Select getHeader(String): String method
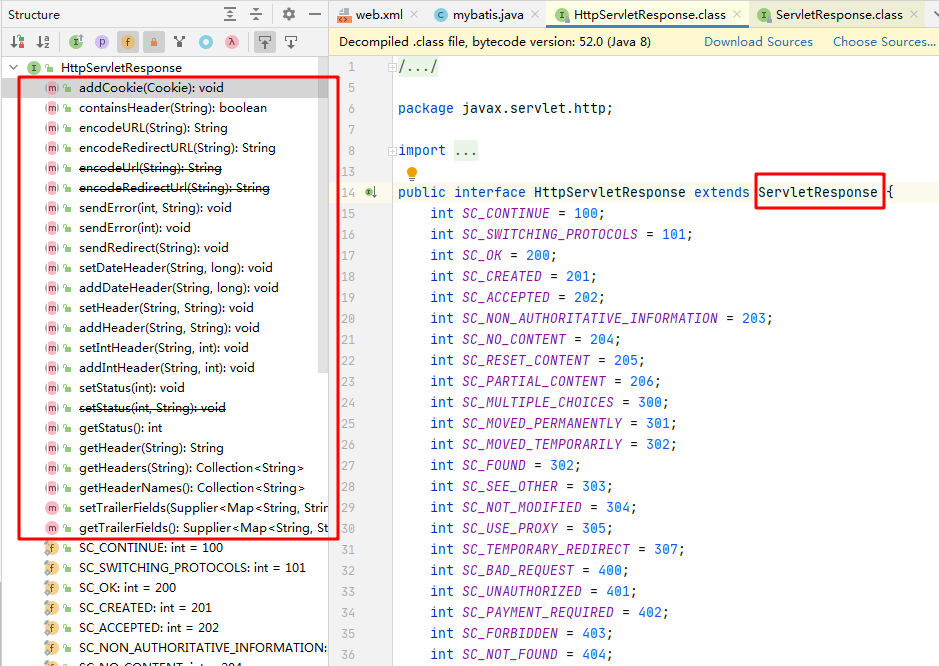Image resolution: width=939 pixels, height=666 pixels. 152,448
